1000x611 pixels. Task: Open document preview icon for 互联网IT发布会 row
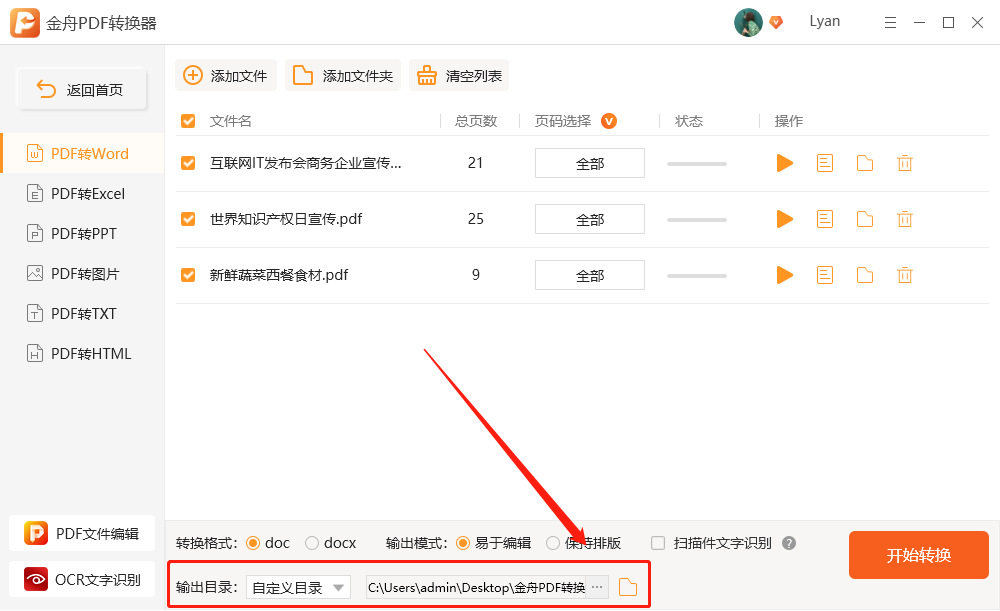825,163
